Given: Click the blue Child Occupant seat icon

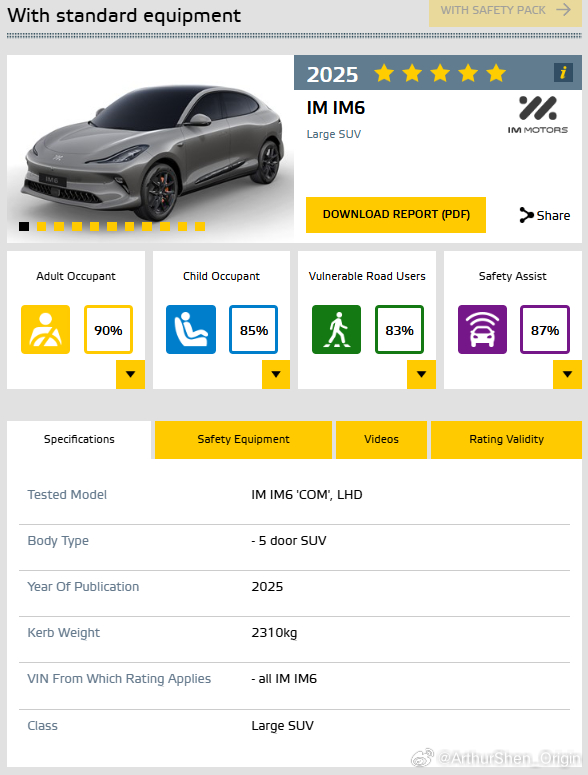Looking at the screenshot, I should point(191,330).
